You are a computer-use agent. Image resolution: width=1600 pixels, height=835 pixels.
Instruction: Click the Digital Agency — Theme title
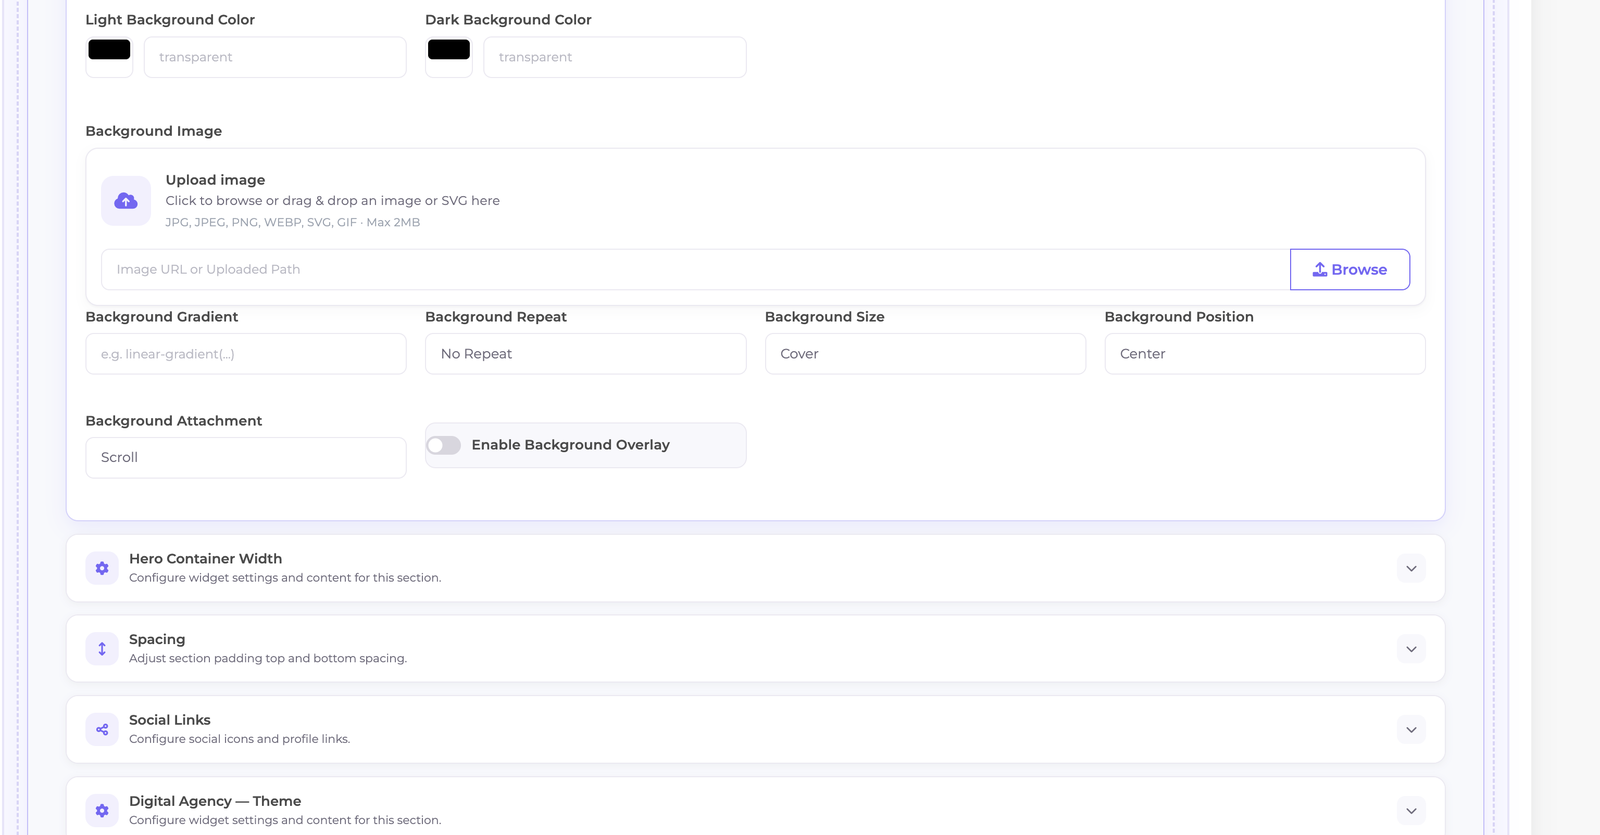[215, 801]
